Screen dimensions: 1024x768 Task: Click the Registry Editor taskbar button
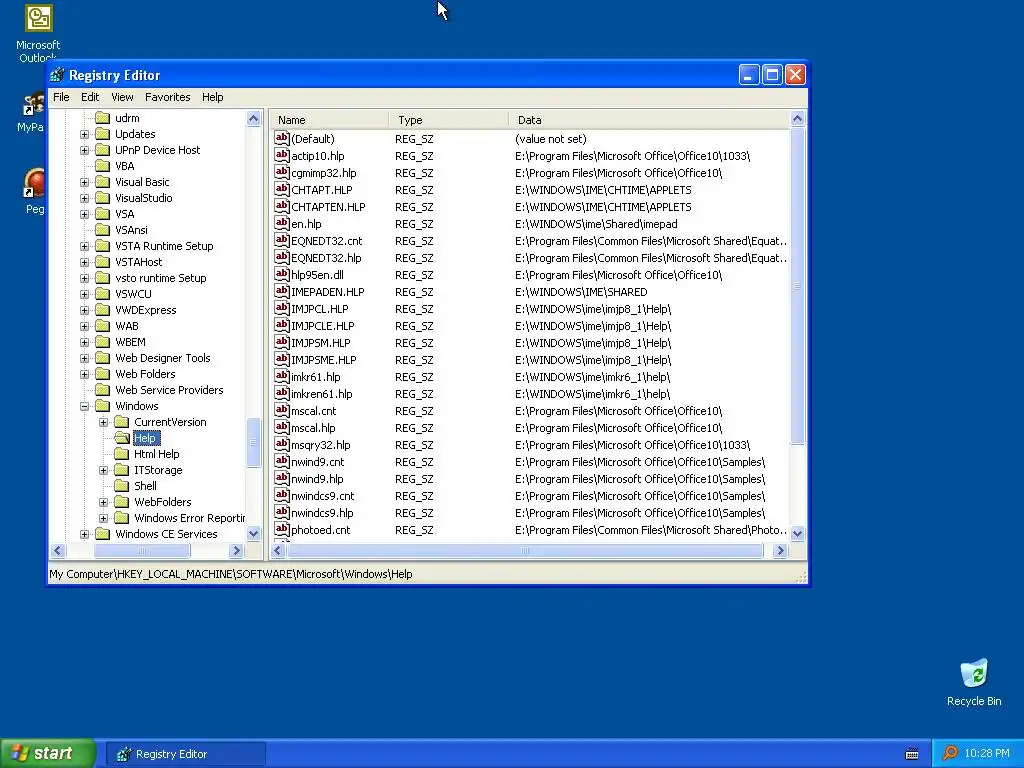185,754
